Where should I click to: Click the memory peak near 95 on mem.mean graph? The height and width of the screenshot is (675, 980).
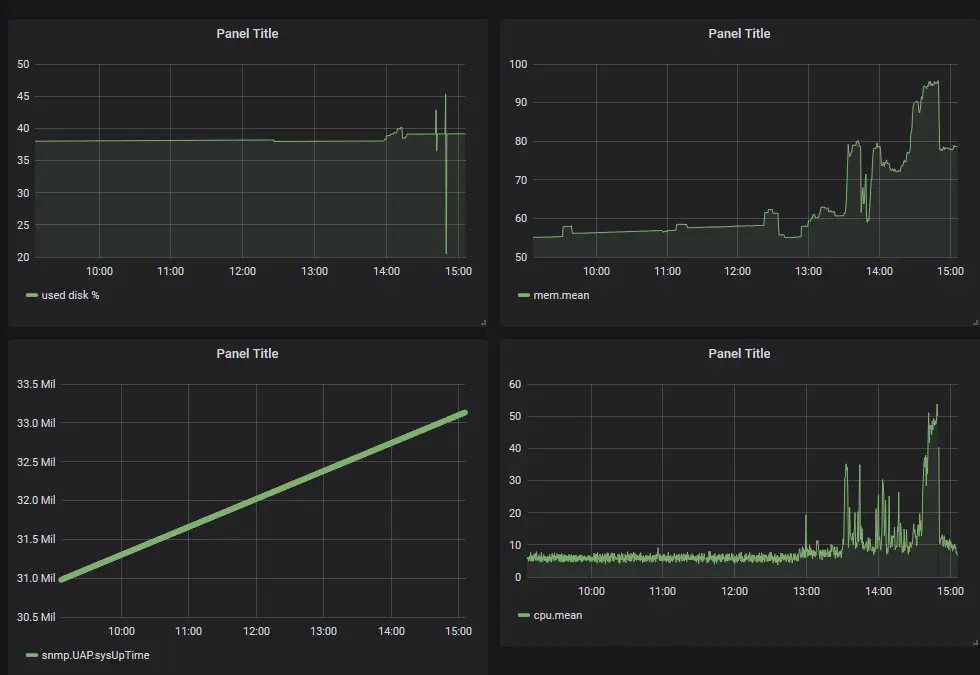pos(934,82)
